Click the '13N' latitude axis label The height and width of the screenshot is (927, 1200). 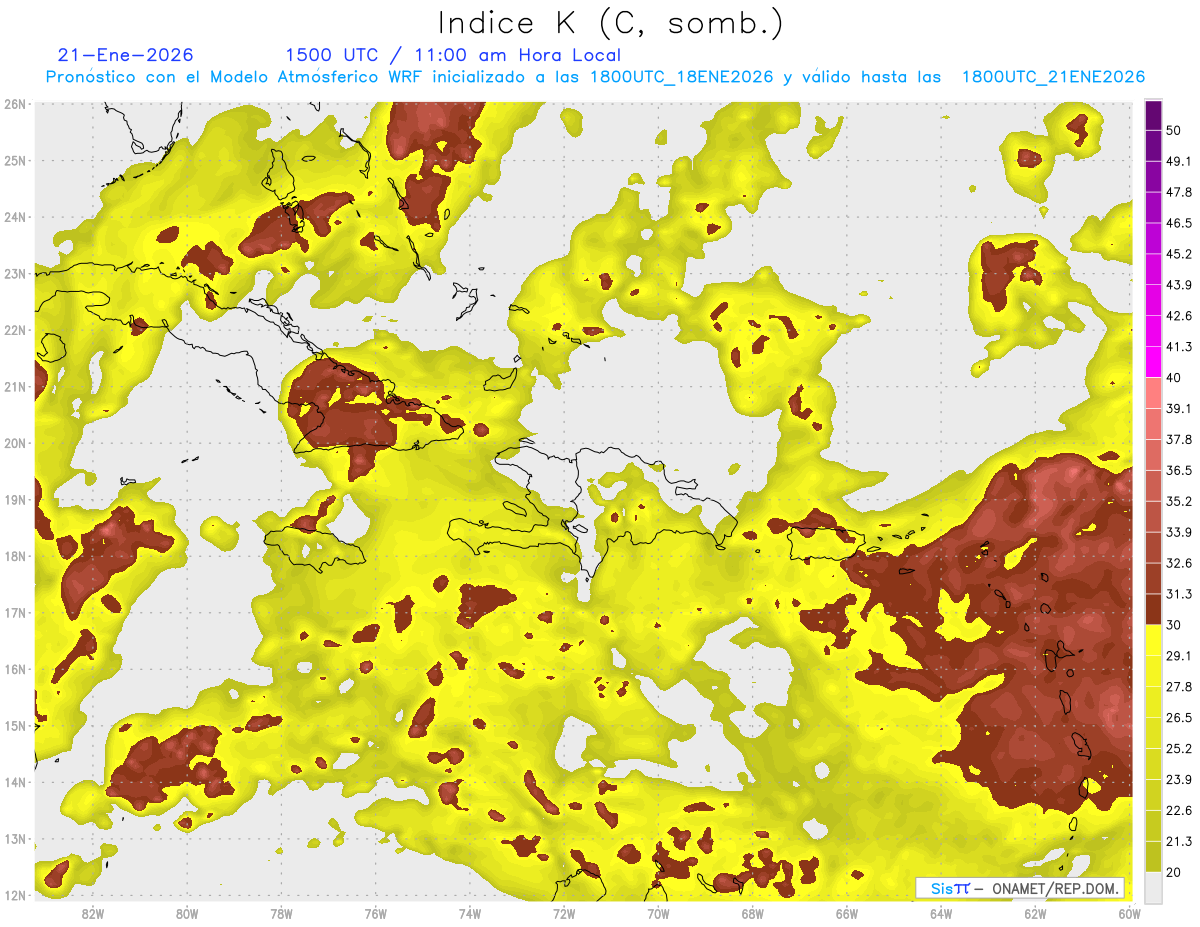click(x=15, y=838)
